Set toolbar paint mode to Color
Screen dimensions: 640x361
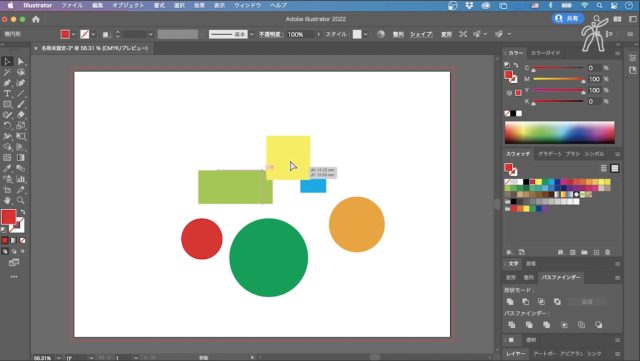tap(5, 241)
